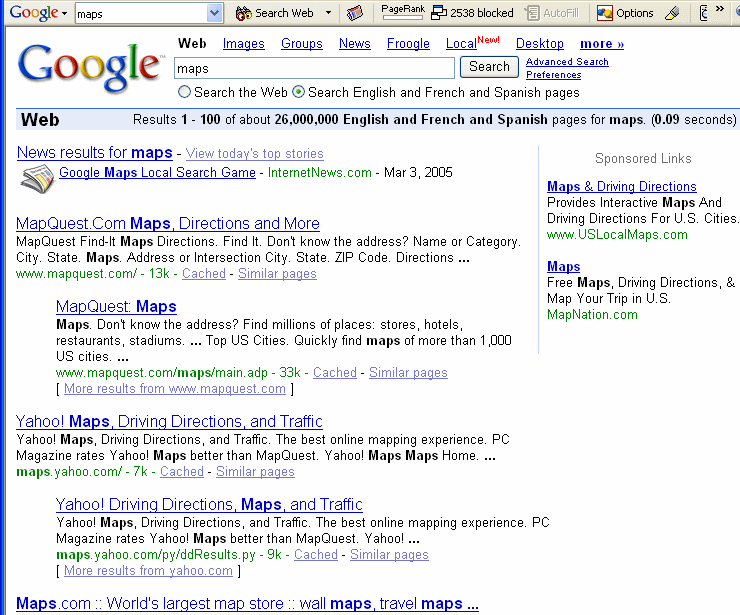Open Similar pages for ddResults.py result
740x615 pixels.
click(389, 555)
